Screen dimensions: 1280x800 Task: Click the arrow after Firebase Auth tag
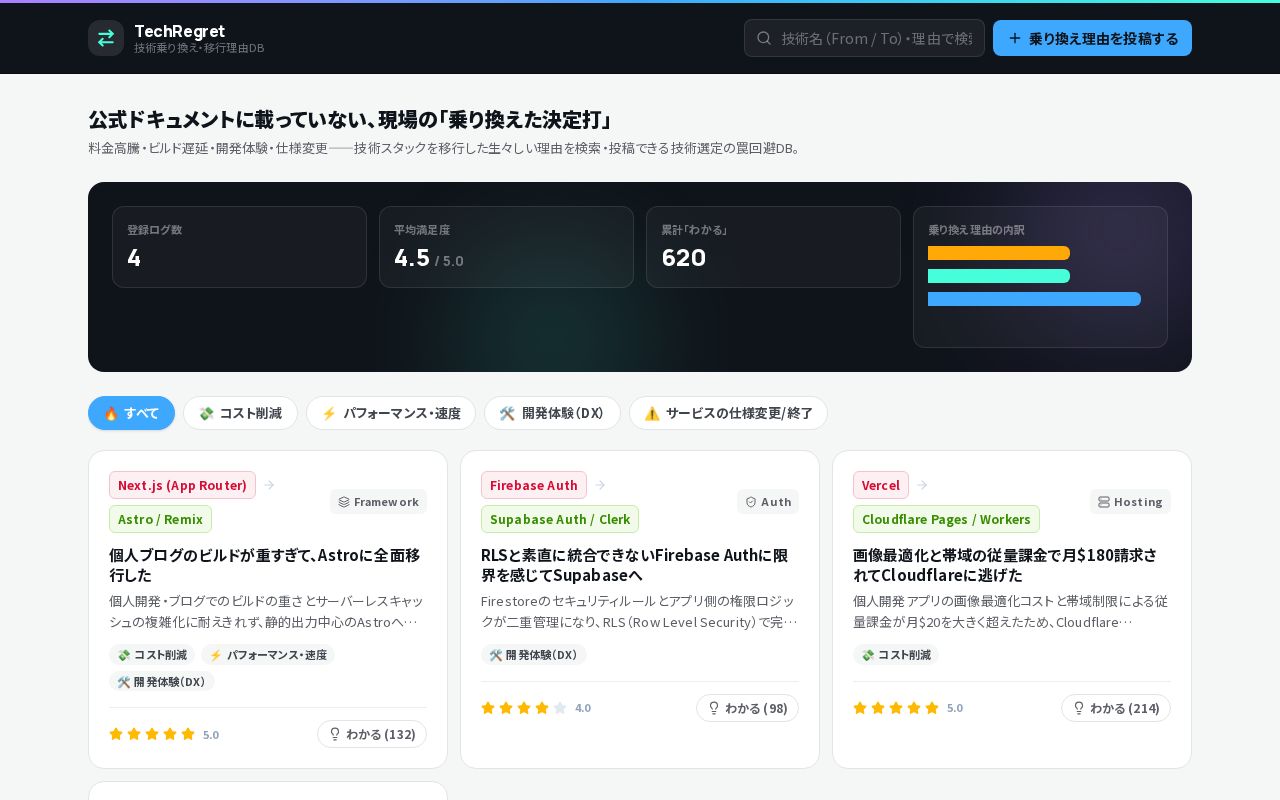click(x=600, y=485)
